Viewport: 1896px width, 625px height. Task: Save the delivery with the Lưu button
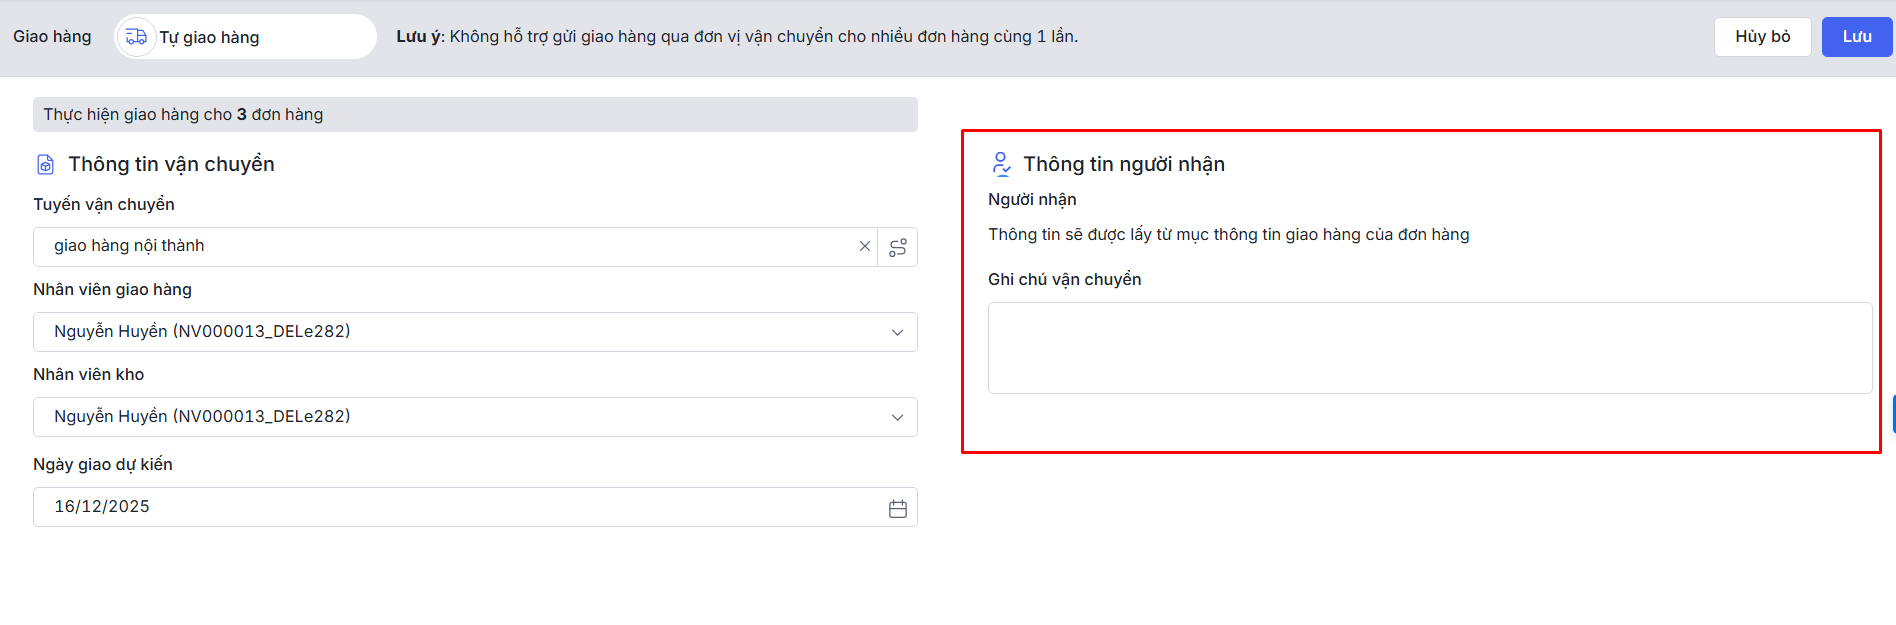[1856, 37]
